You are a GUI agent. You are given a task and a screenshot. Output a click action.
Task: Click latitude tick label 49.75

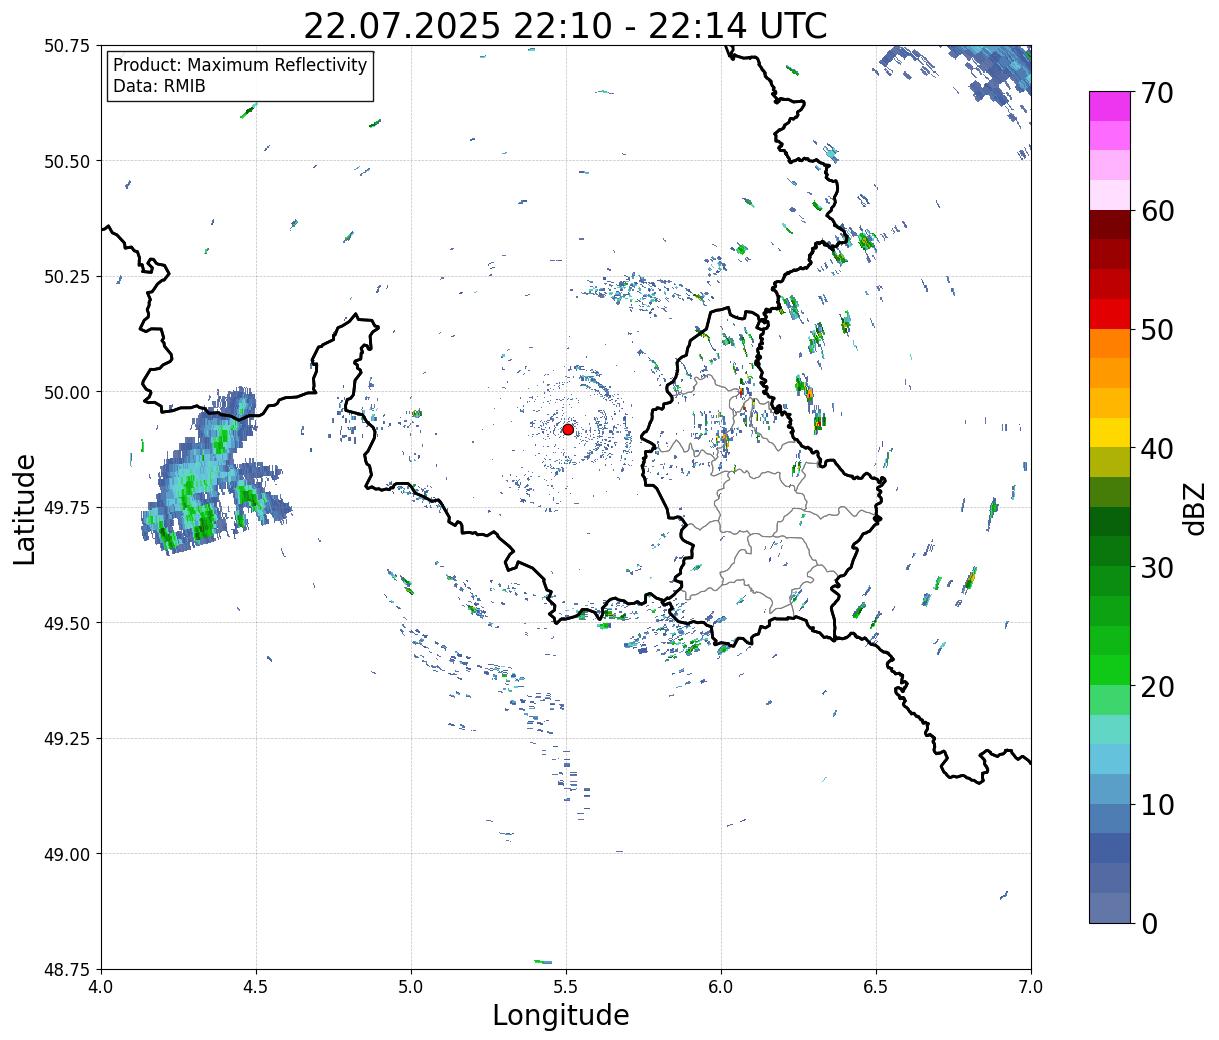67,508
